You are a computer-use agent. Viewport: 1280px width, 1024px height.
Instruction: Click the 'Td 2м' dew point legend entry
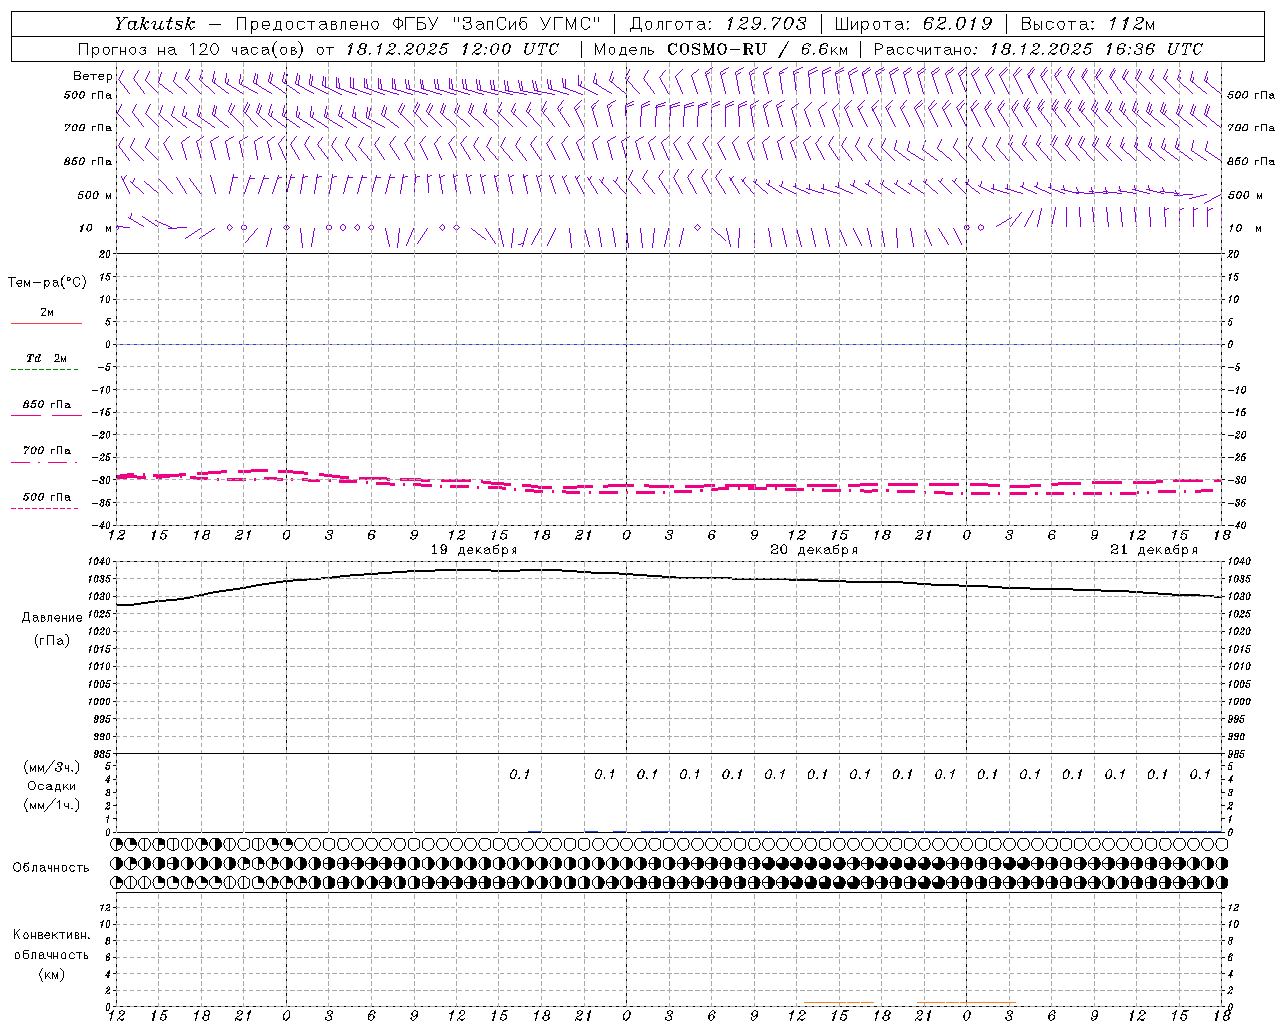(47, 358)
